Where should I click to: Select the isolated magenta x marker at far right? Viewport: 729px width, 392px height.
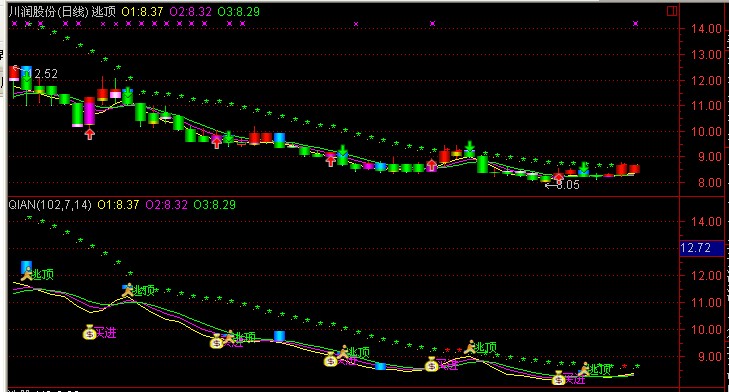636,23
